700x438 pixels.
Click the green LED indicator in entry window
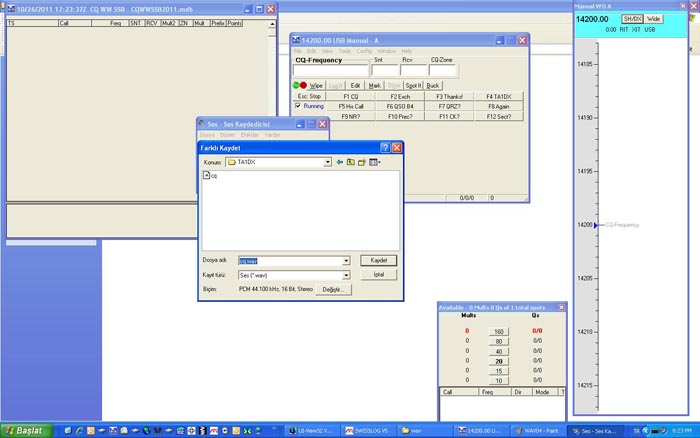tap(296, 86)
